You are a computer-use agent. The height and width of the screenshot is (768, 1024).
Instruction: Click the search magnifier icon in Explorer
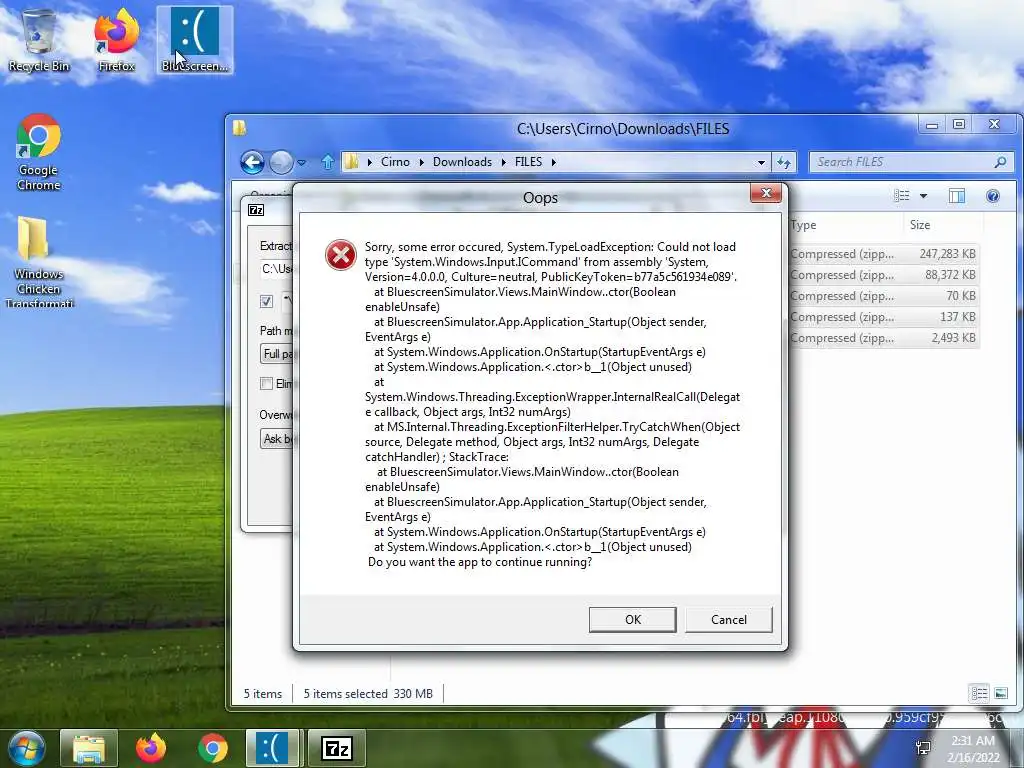coord(1000,162)
